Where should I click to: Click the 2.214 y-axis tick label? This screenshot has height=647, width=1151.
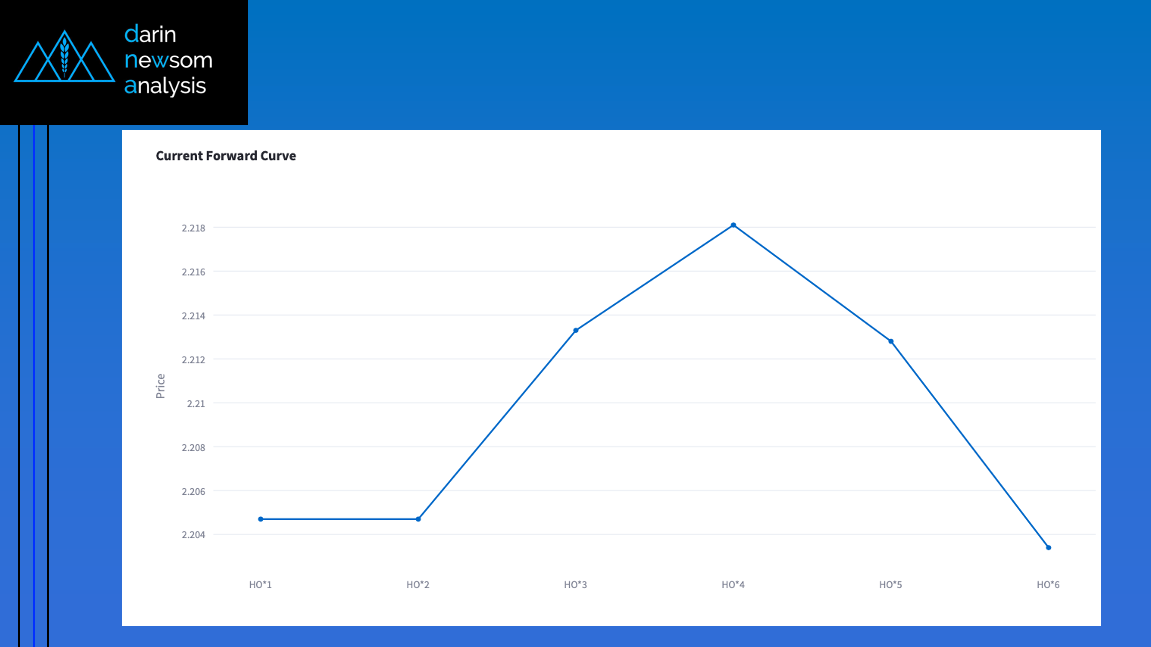click(193, 316)
